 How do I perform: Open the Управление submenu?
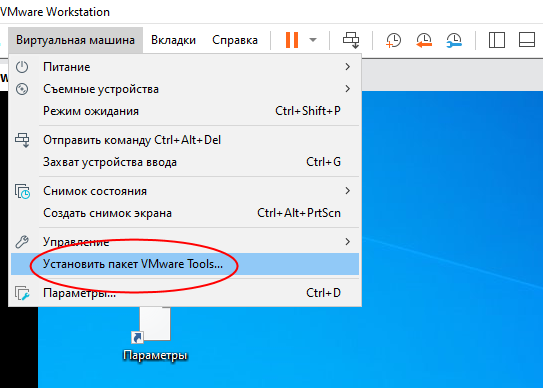pyautogui.click(x=185, y=242)
